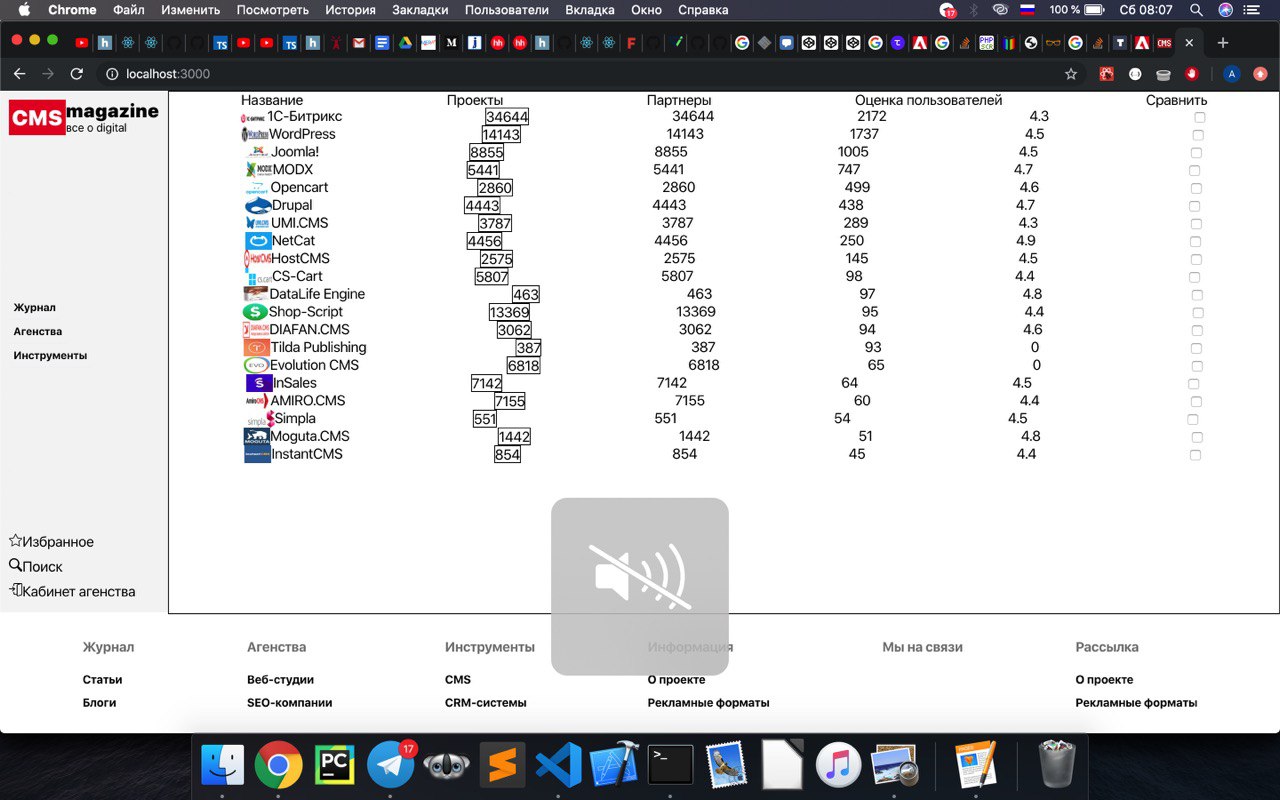Viewport: 1280px width, 800px height.
Task: Toggle the compare checkbox for MODX
Action: (1194, 171)
